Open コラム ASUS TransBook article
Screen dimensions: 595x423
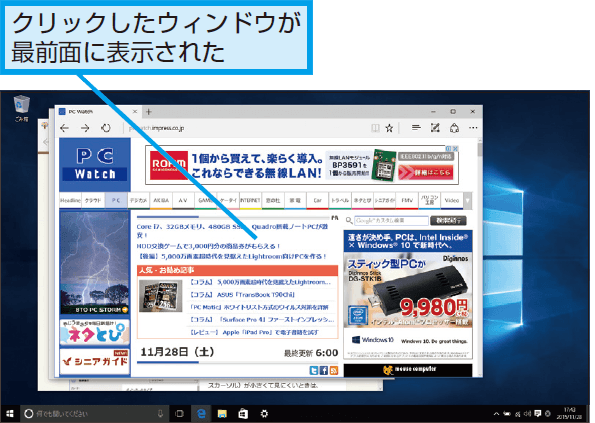pyautogui.click(x=242, y=295)
